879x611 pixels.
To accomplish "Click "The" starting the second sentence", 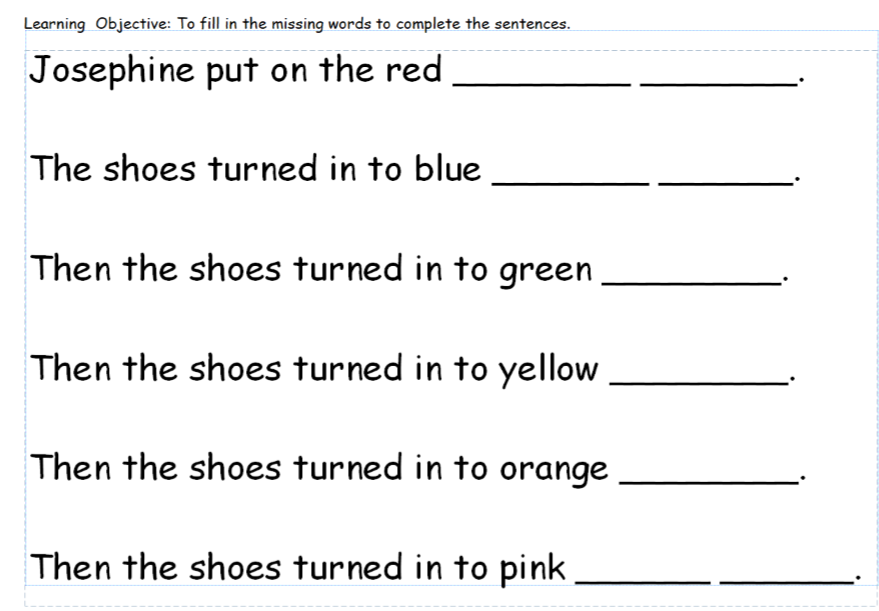I will 61,168.
